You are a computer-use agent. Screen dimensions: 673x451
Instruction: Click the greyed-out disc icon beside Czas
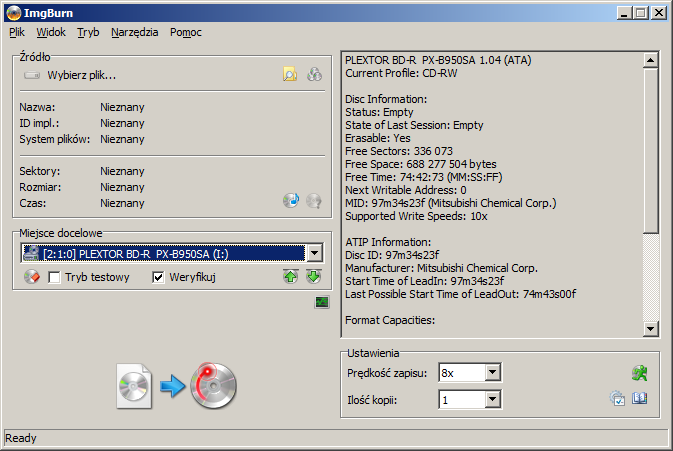click(314, 200)
